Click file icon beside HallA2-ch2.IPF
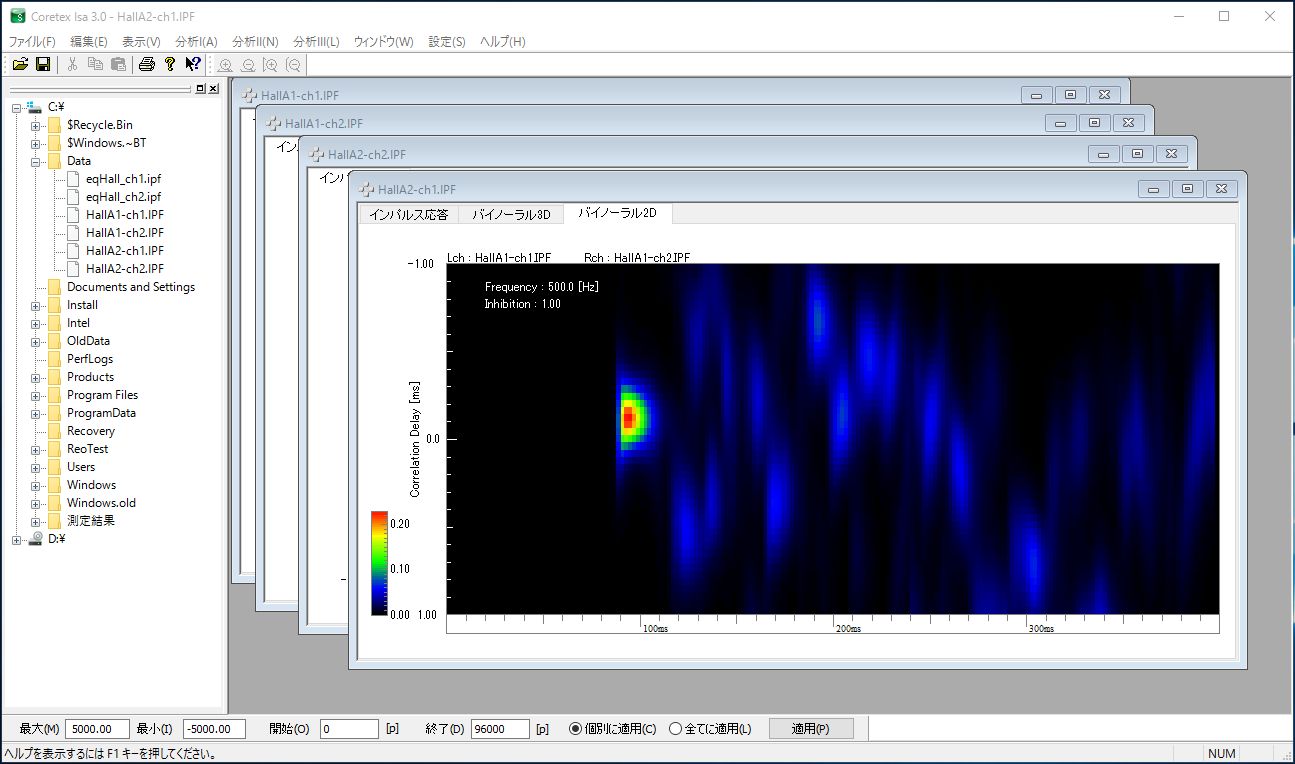1295x764 pixels. pyautogui.click(x=73, y=269)
